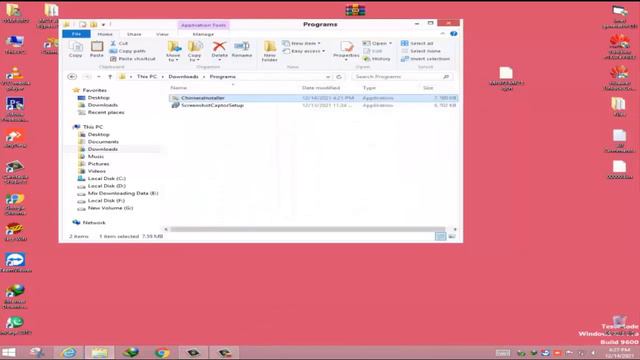Screen dimensions: 640x360
Task: Click the Downloads breadcrumb in address bar
Action: point(183,77)
